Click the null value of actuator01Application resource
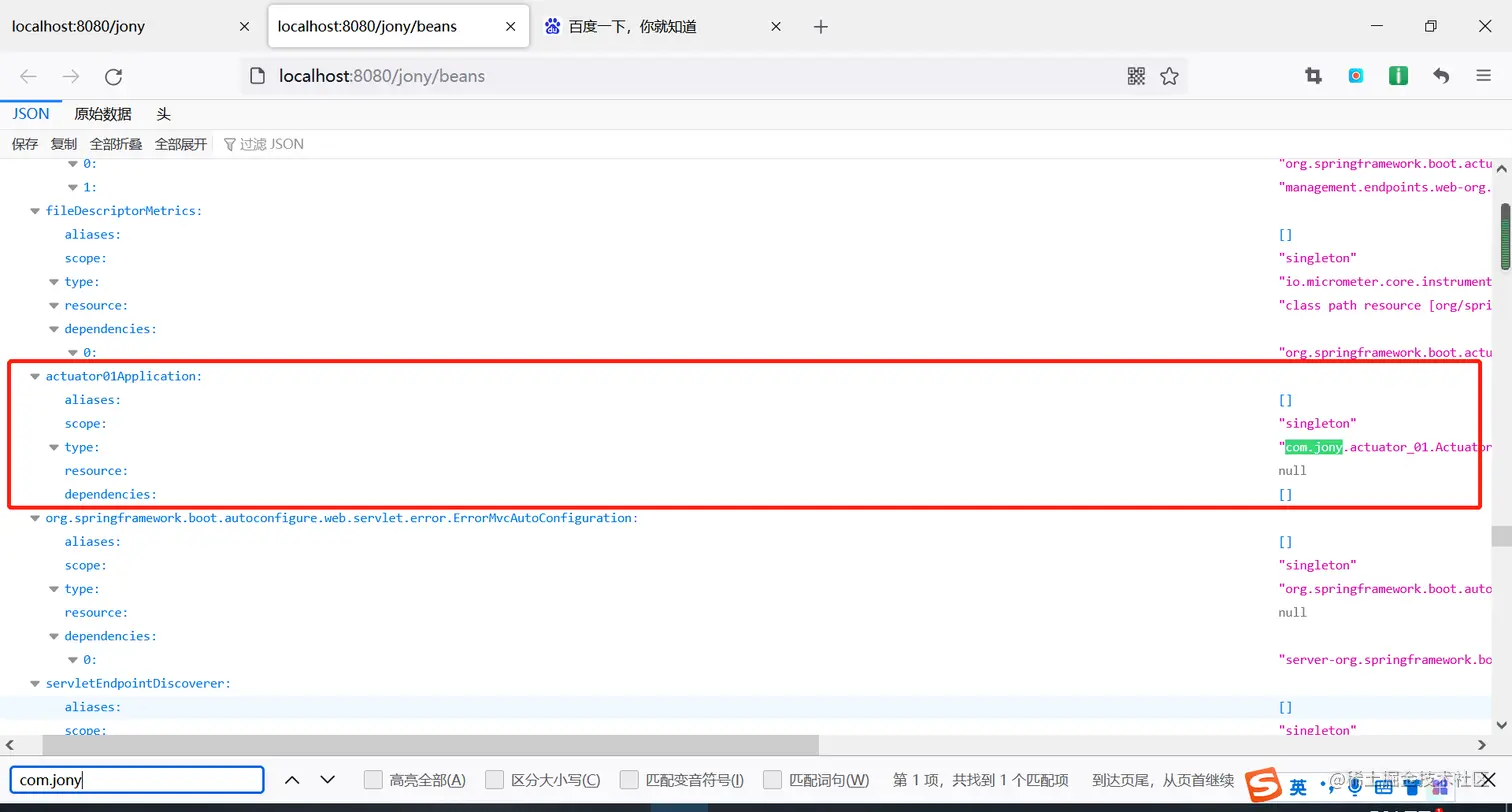 (1293, 471)
